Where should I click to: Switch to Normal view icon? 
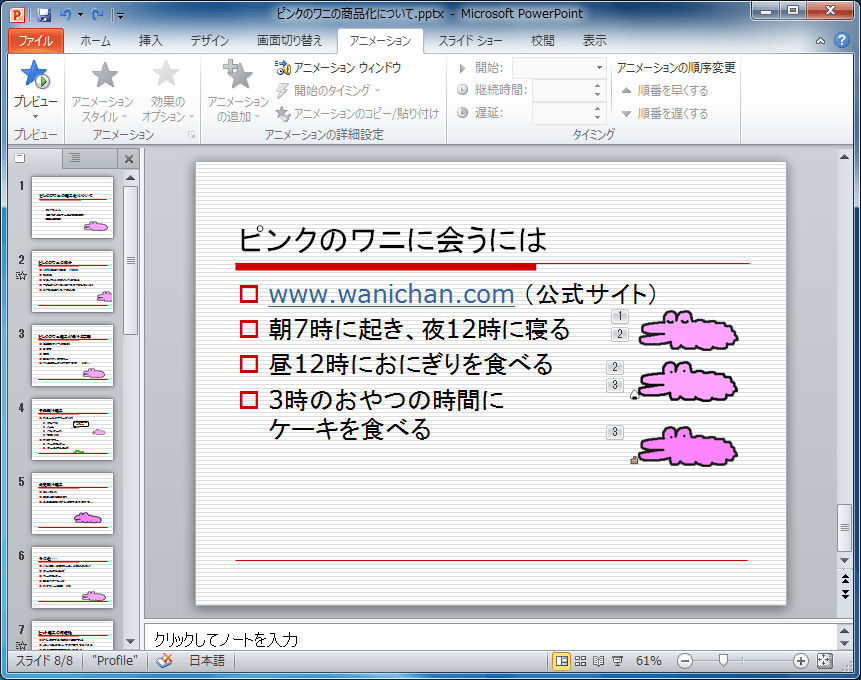click(x=562, y=661)
